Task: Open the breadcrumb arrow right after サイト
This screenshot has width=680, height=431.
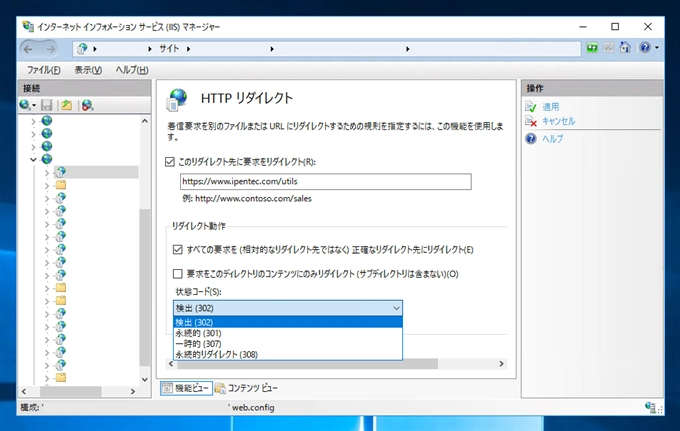Action: (188, 49)
